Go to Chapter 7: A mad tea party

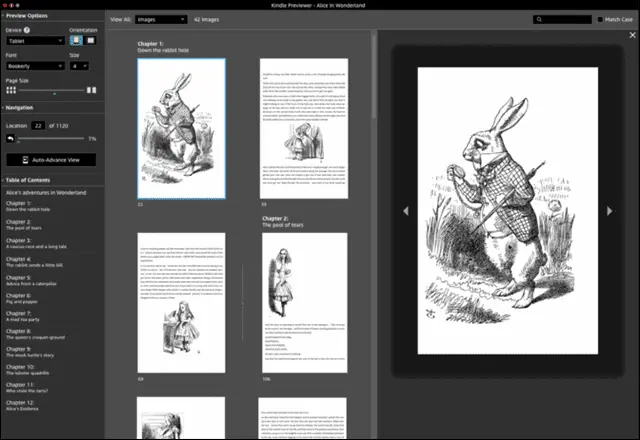23,316
